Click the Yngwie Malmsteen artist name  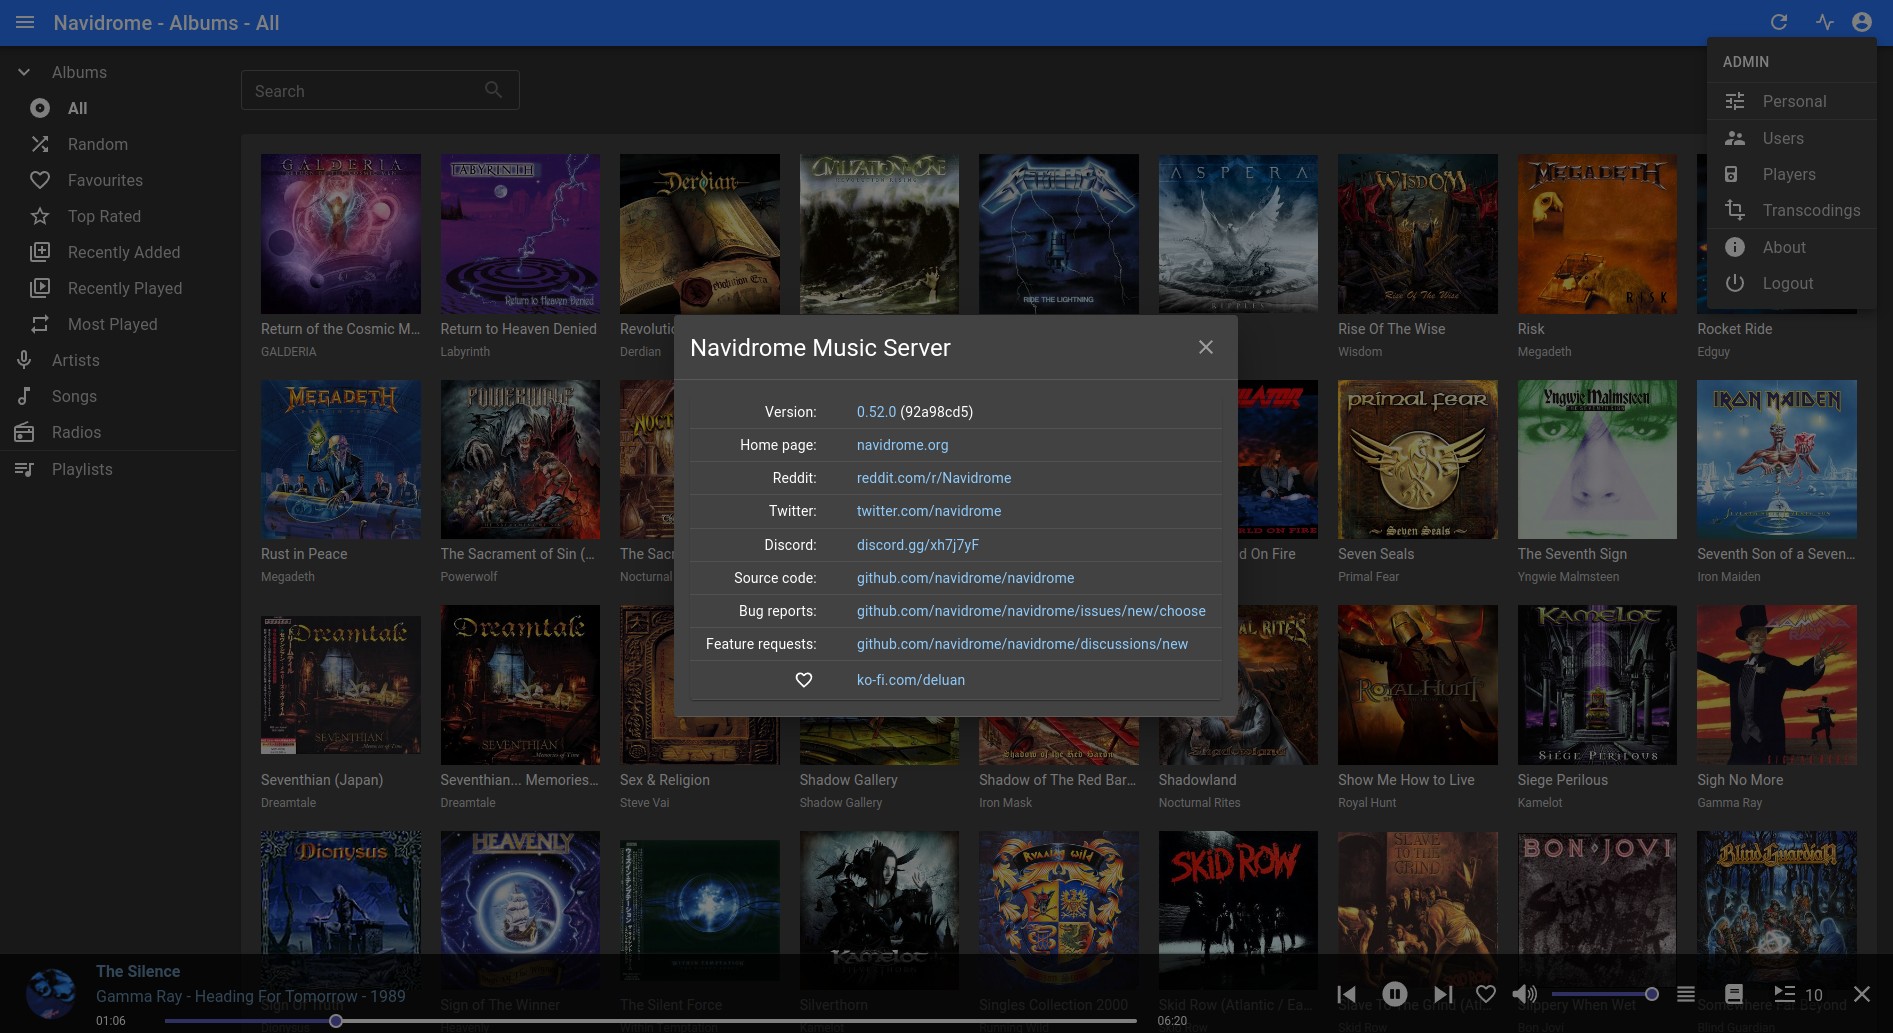pos(1568,577)
